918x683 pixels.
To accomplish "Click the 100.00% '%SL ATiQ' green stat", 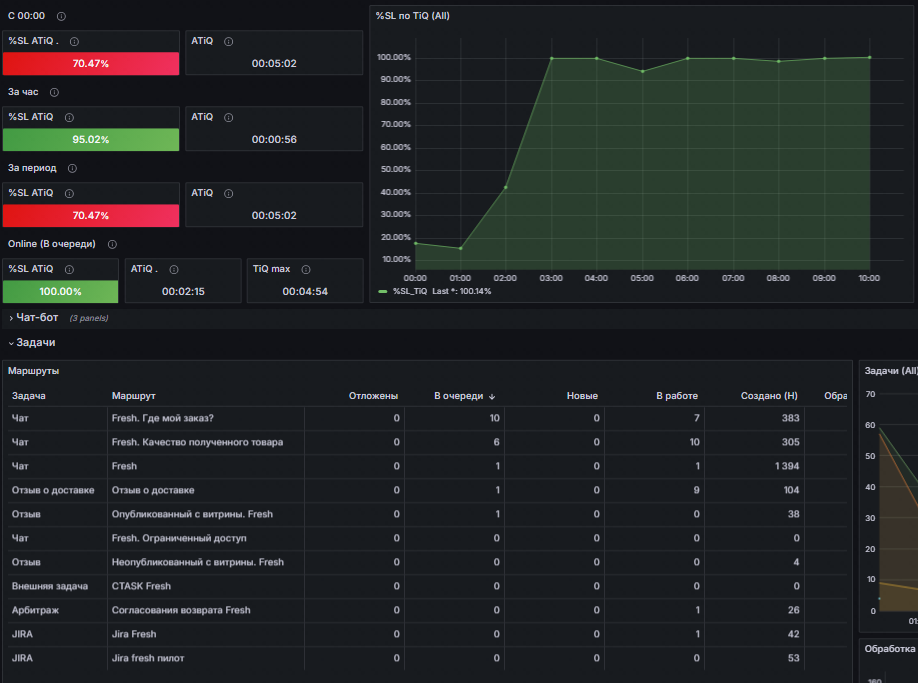I will (x=60, y=291).
